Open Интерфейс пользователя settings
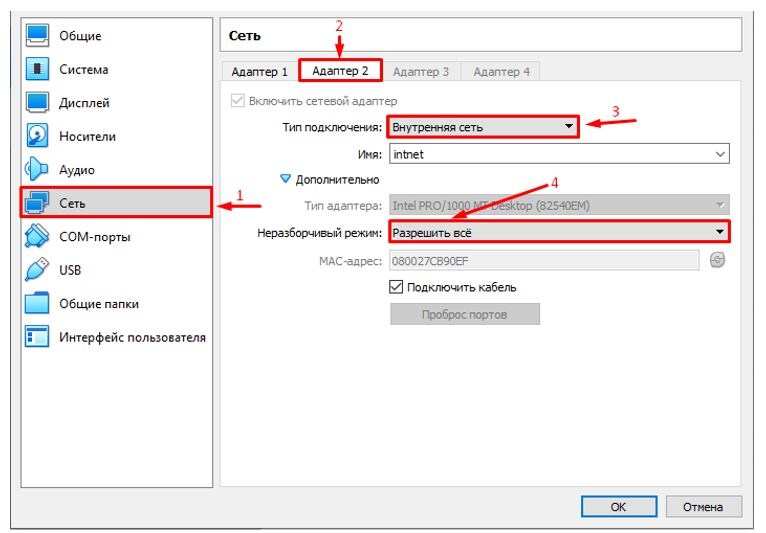The height and width of the screenshot is (533, 766). coord(117,337)
